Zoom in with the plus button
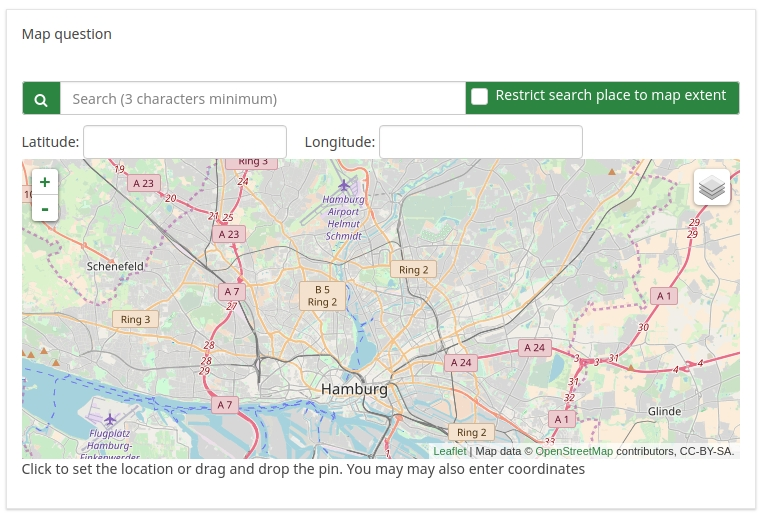767x531 pixels. [x=45, y=182]
